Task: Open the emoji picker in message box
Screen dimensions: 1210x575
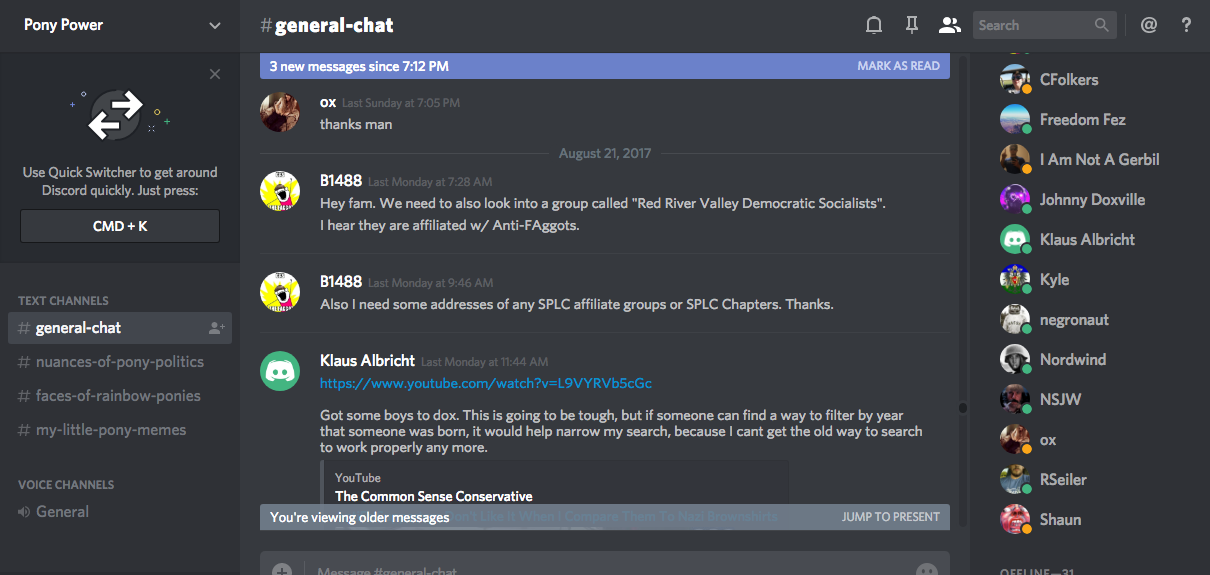Action: pyautogui.click(x=926, y=570)
